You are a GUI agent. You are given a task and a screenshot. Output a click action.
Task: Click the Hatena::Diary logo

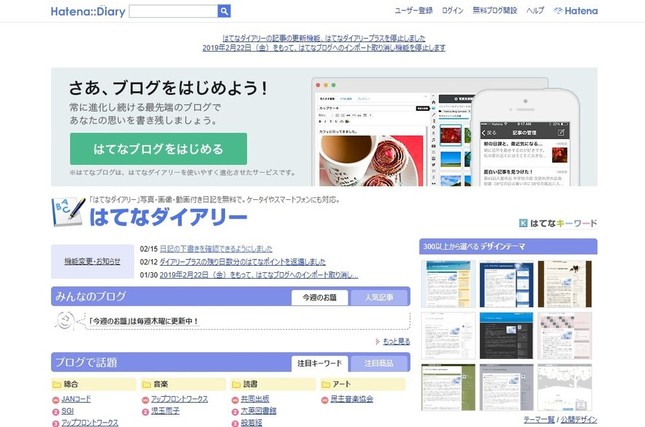pyautogui.click(x=87, y=11)
